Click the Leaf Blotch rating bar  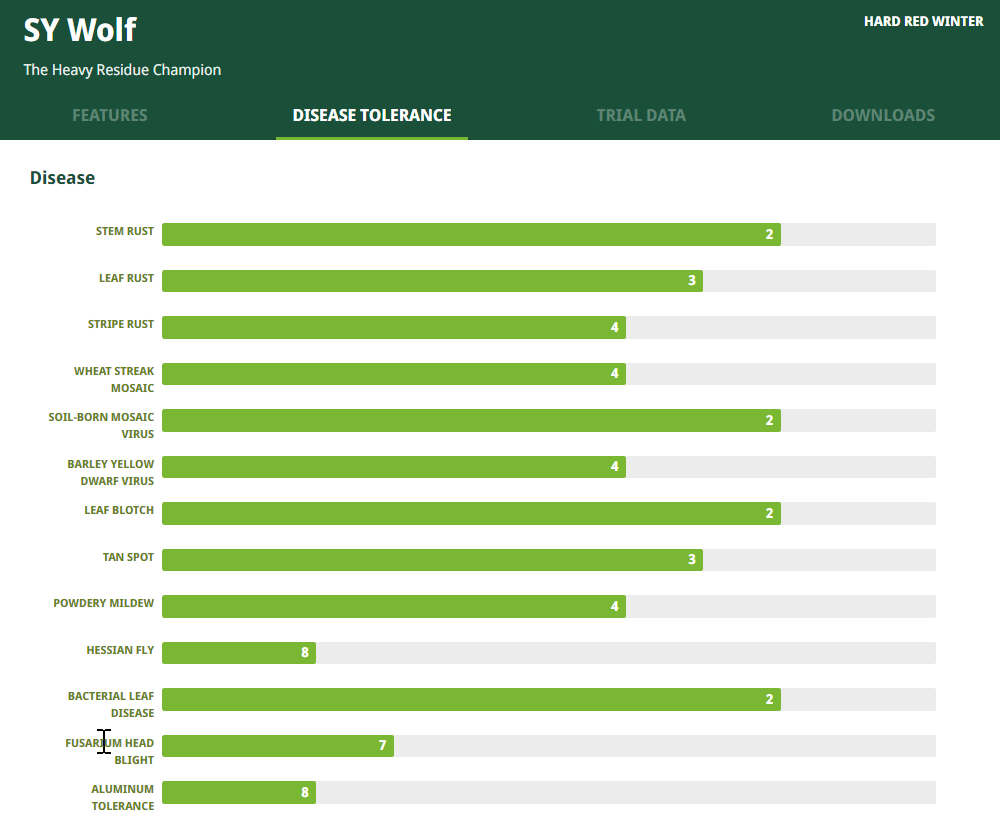point(548,514)
